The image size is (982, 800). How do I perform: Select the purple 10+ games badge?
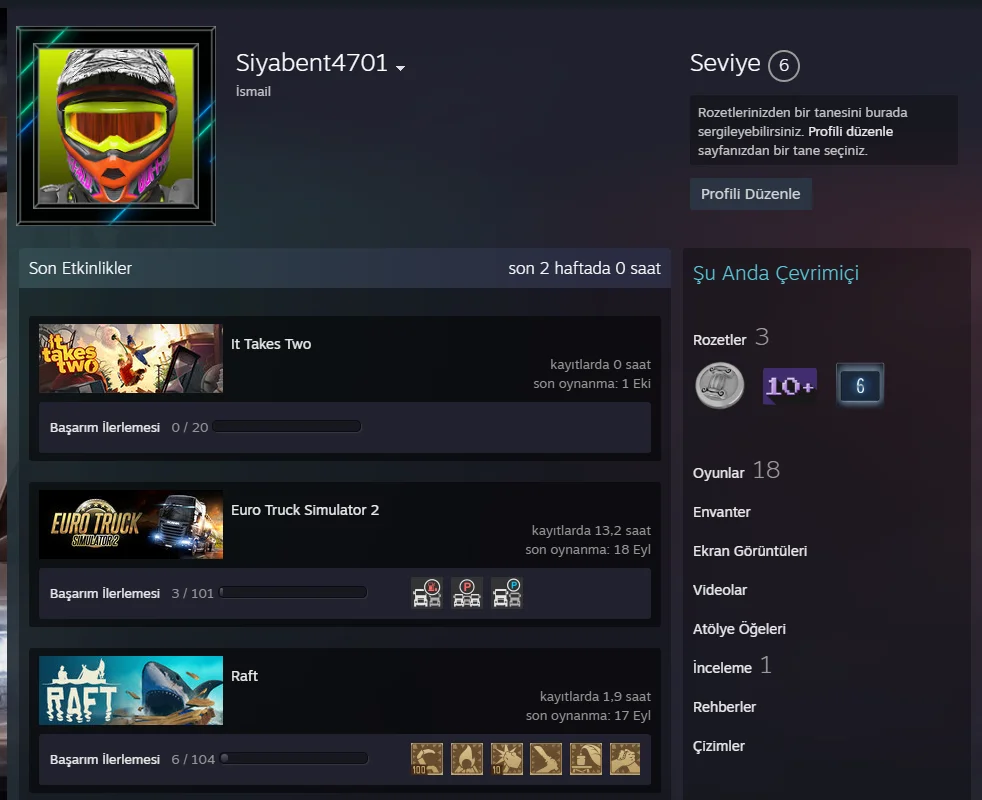click(x=790, y=385)
